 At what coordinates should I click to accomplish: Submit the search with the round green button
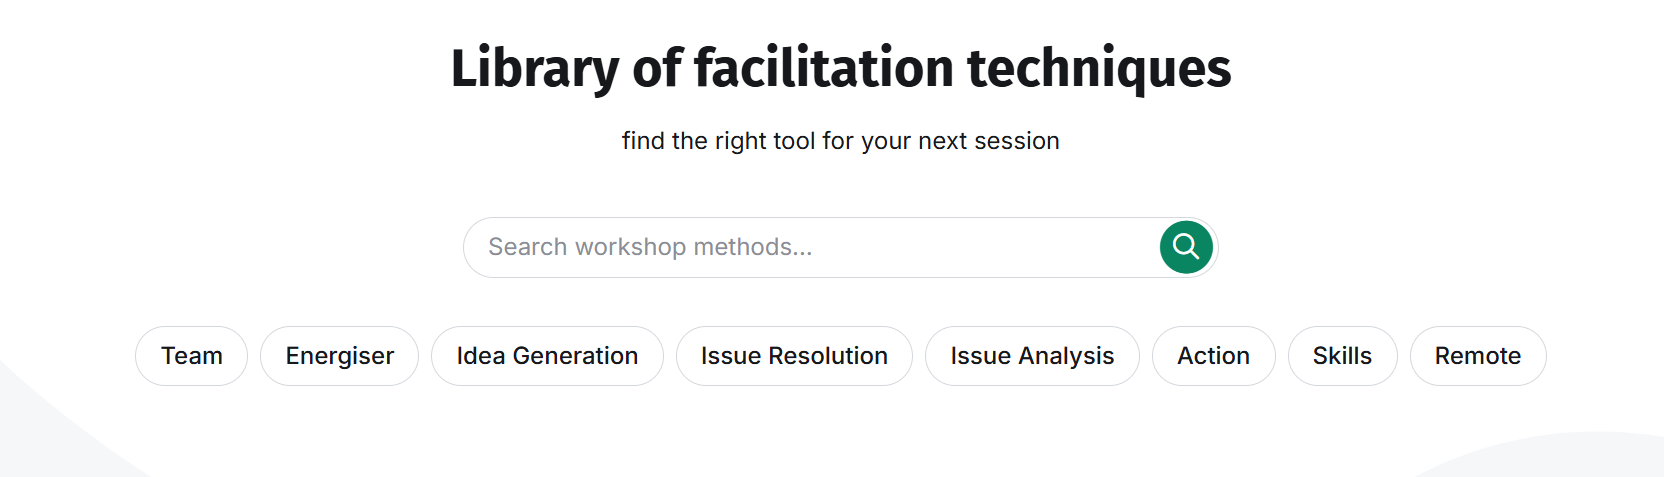(x=1186, y=247)
